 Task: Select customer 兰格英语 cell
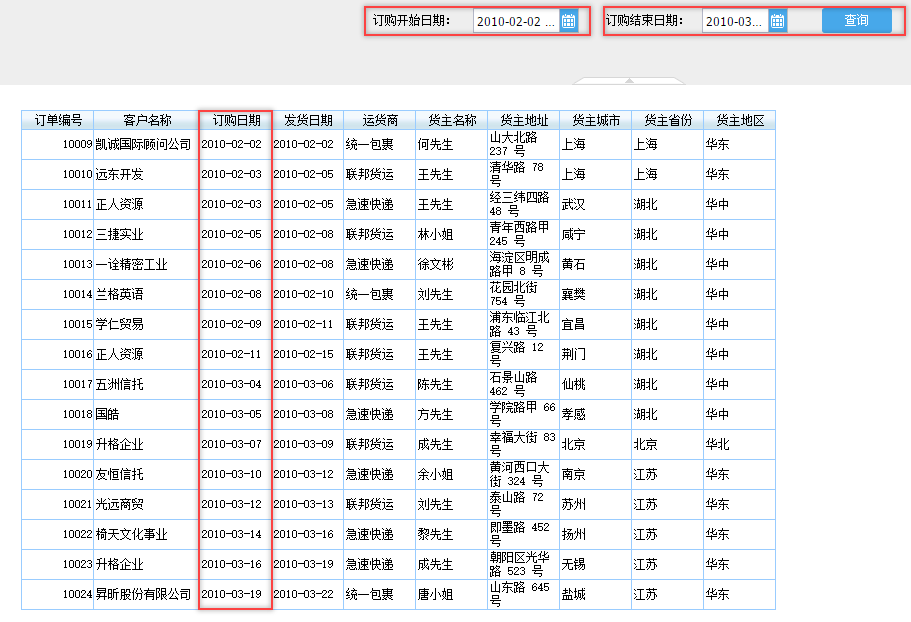click(x=146, y=294)
